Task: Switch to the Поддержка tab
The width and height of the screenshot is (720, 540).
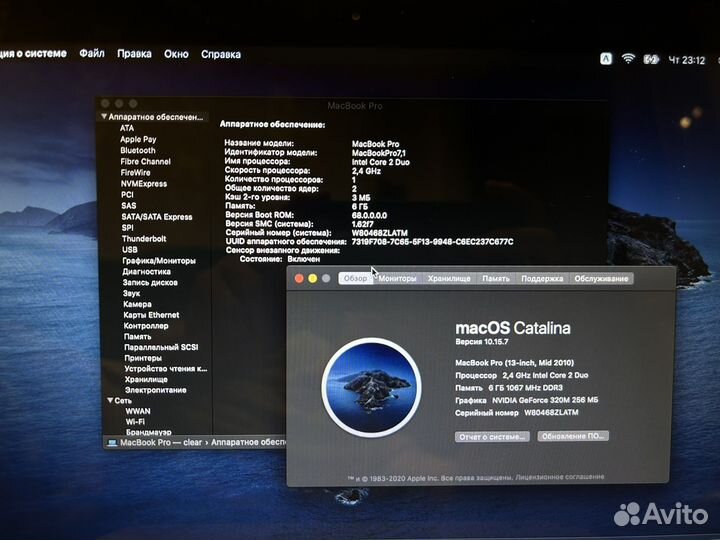Action: (542, 278)
